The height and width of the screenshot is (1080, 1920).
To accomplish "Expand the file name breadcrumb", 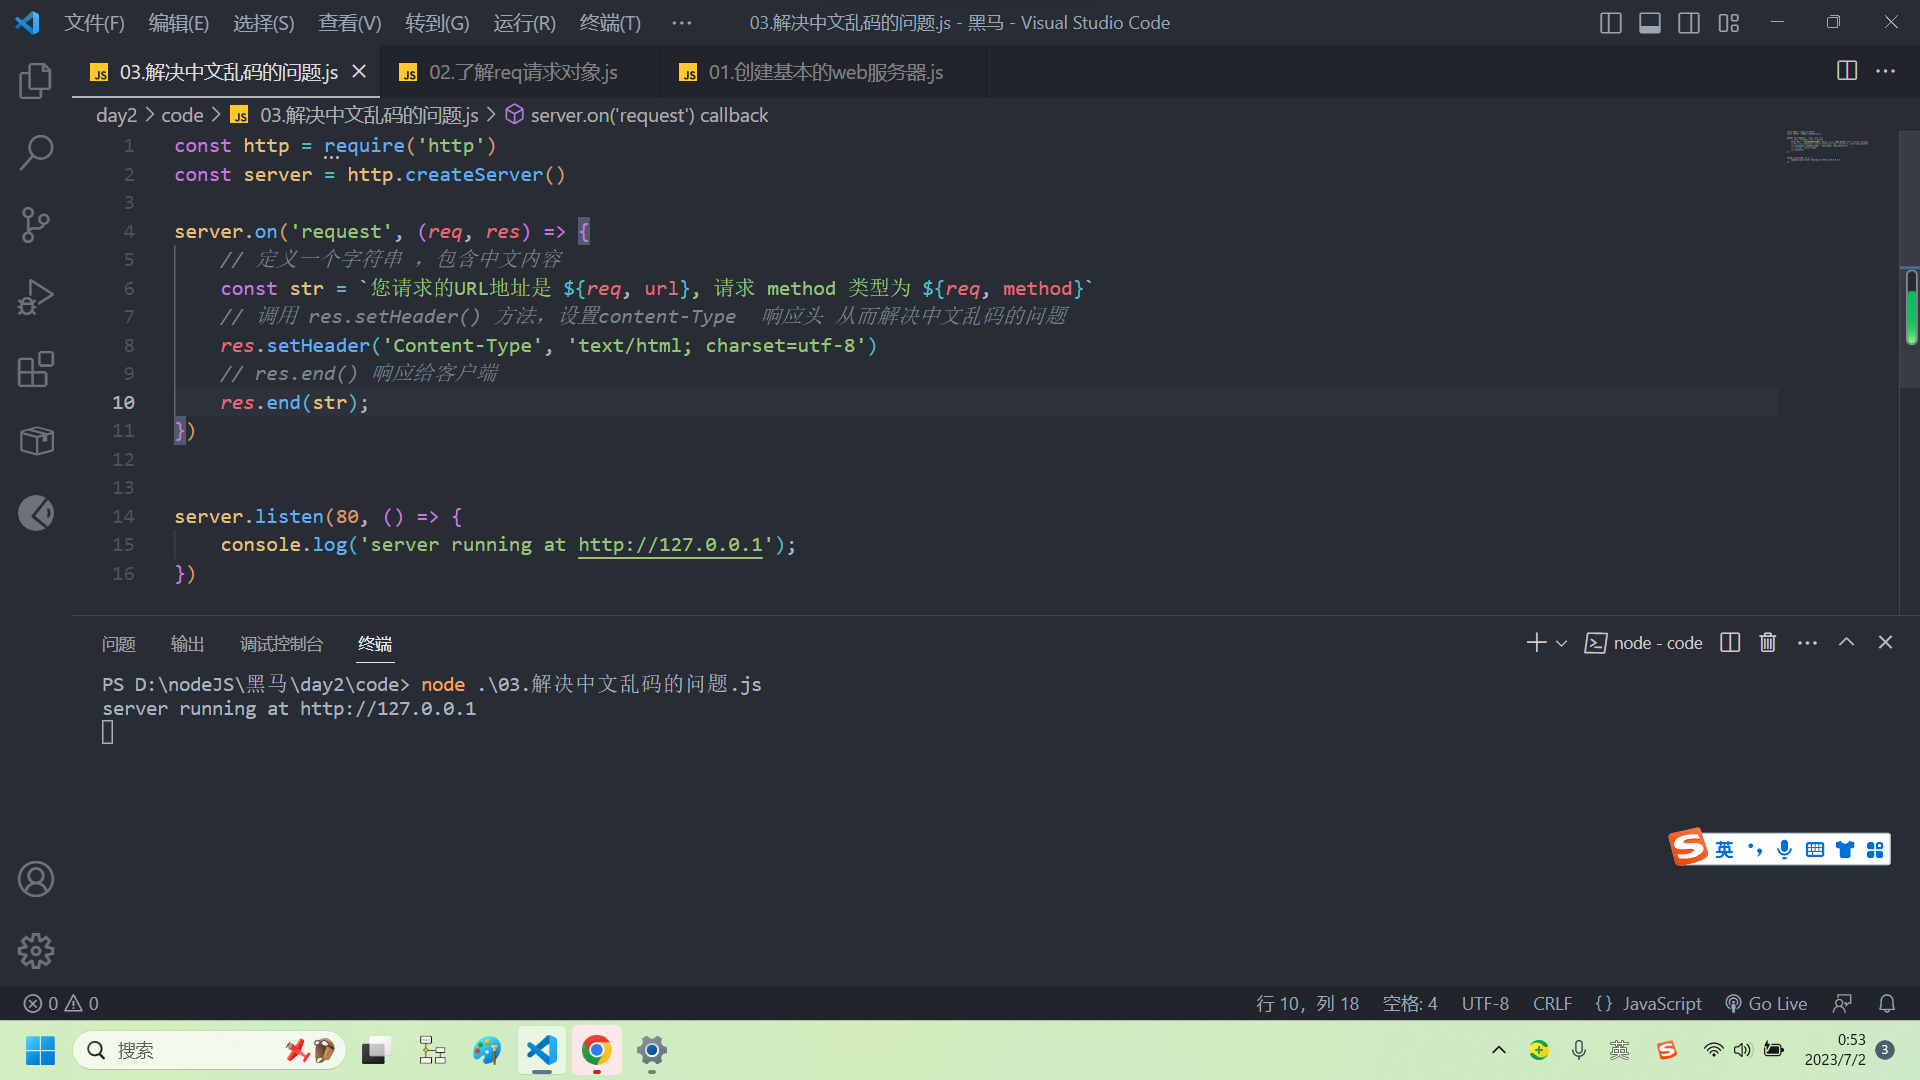I will 355,115.
